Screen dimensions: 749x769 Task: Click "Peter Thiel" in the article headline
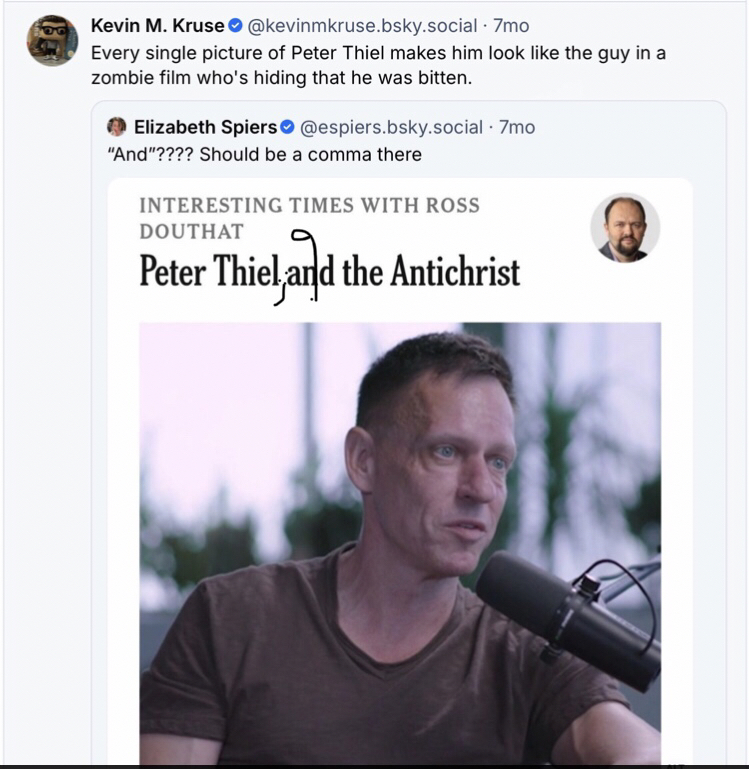[205, 272]
